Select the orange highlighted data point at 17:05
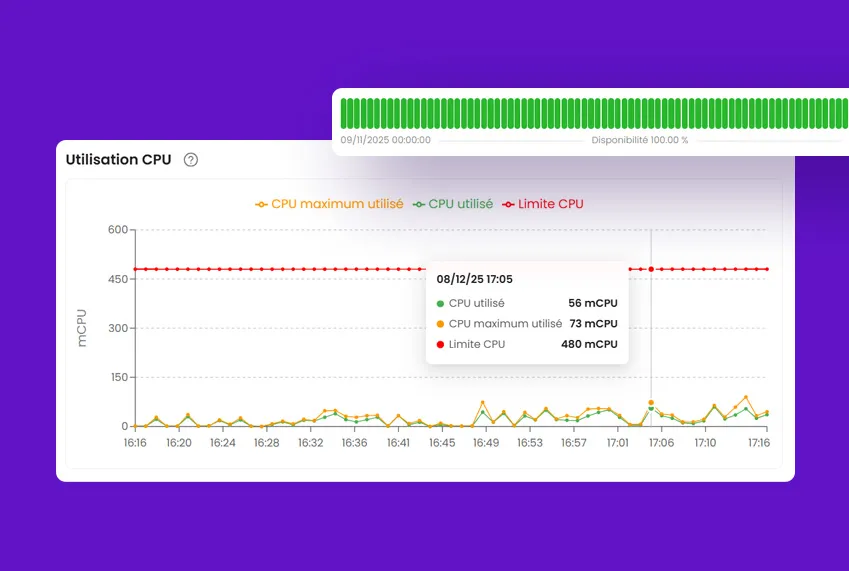The width and height of the screenshot is (849, 571). pyautogui.click(x=651, y=403)
